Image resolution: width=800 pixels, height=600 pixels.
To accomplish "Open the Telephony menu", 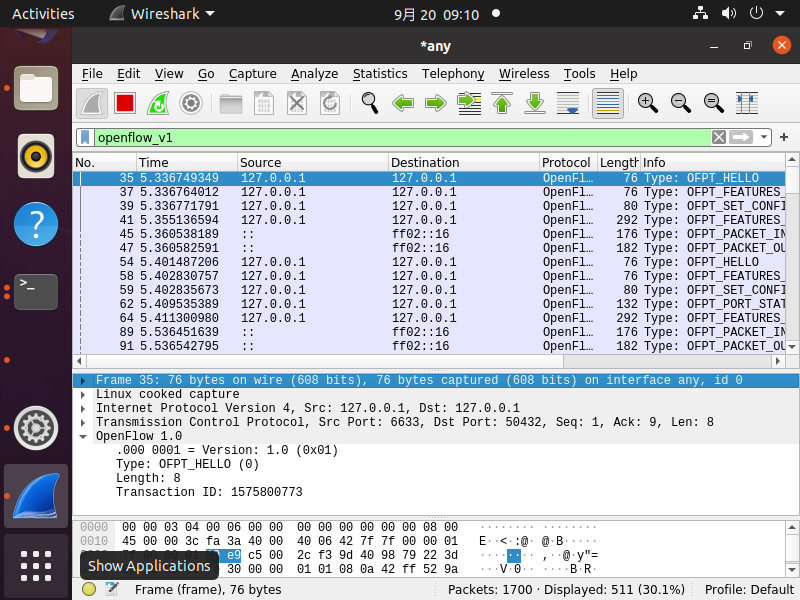I will click(x=453, y=74).
